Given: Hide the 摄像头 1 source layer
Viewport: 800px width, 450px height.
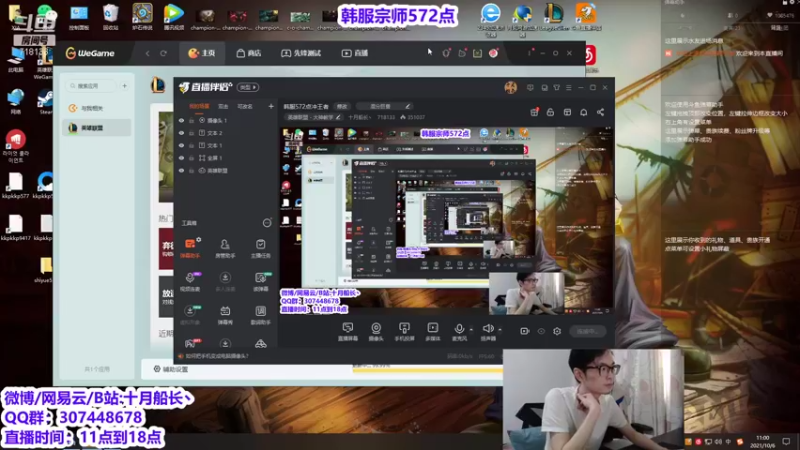Looking at the screenshot, I should pyautogui.click(x=181, y=120).
